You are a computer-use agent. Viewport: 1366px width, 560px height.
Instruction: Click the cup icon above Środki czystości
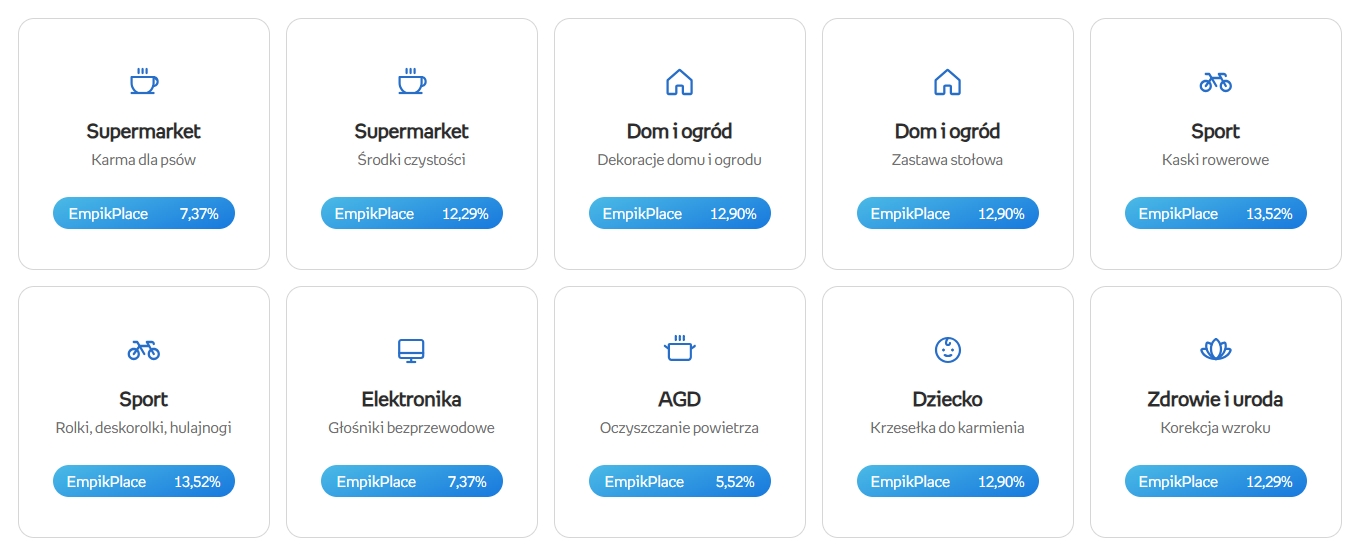coord(412,81)
